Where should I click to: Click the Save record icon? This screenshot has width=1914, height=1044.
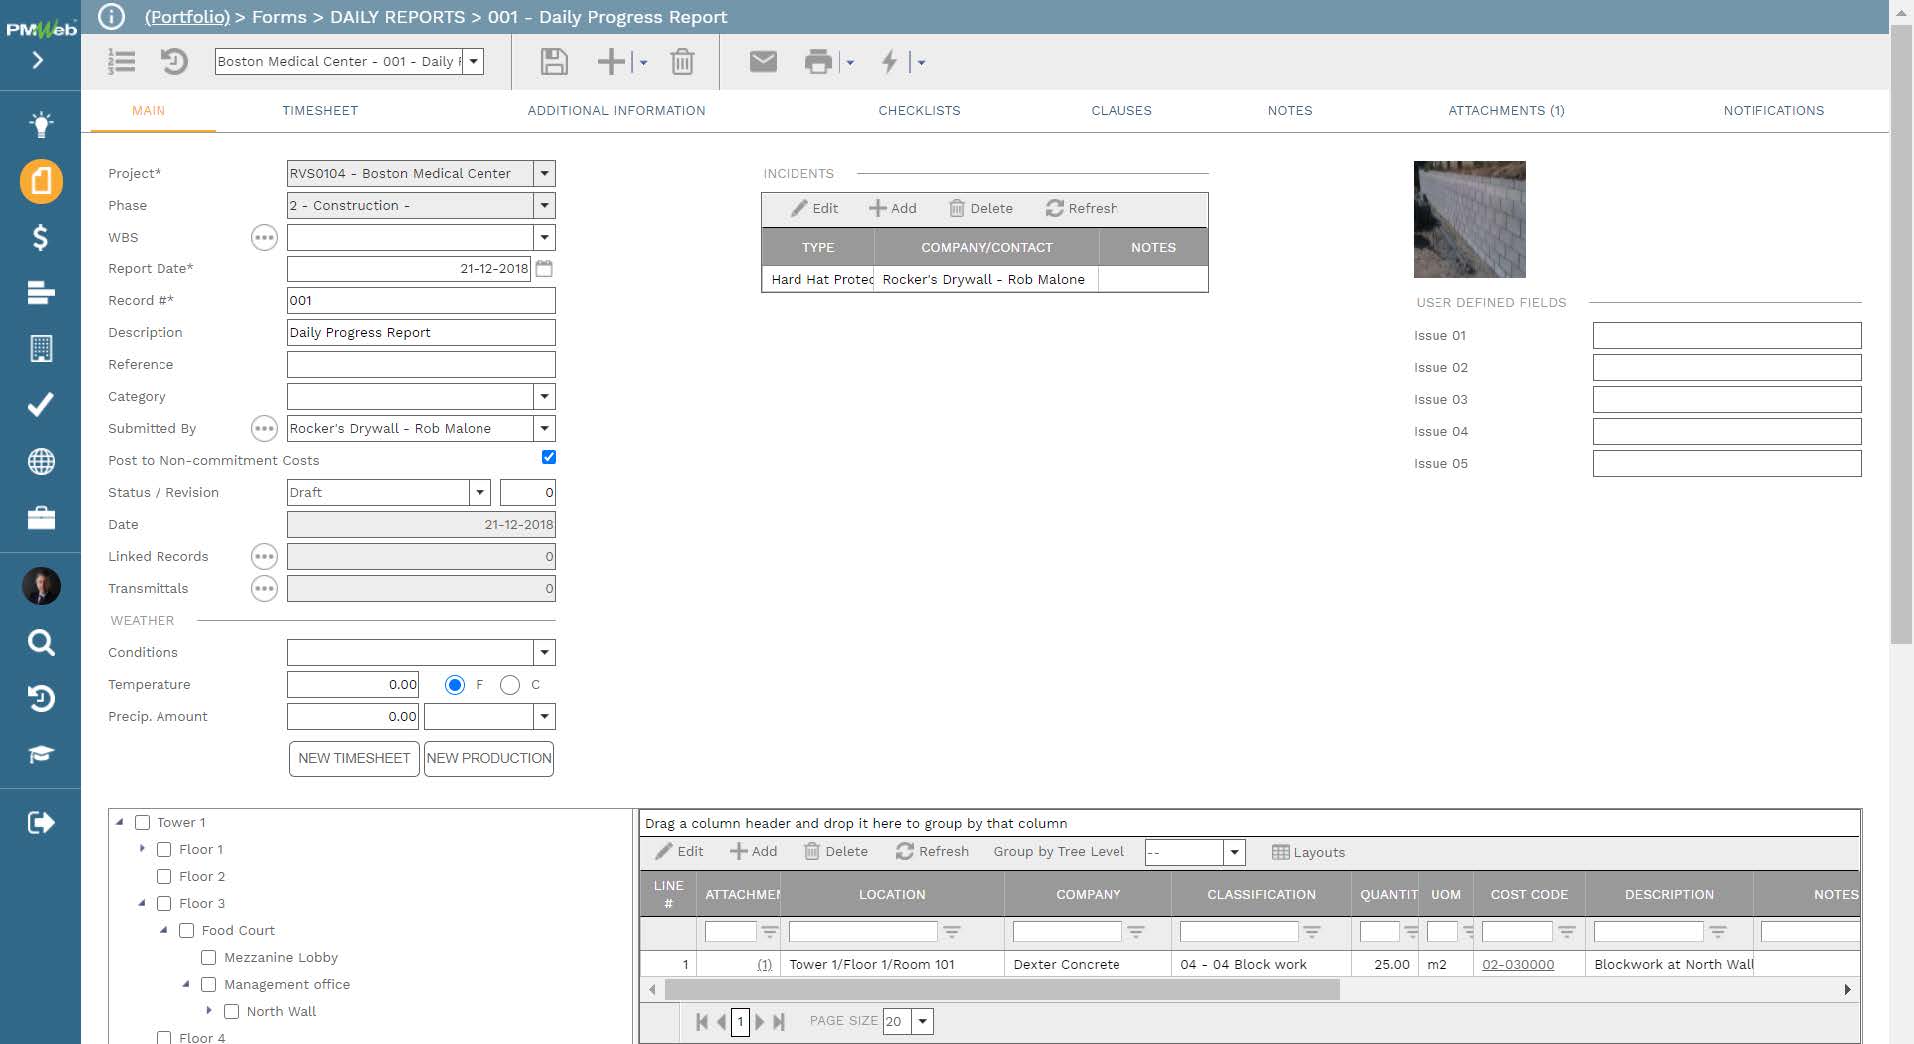point(554,61)
